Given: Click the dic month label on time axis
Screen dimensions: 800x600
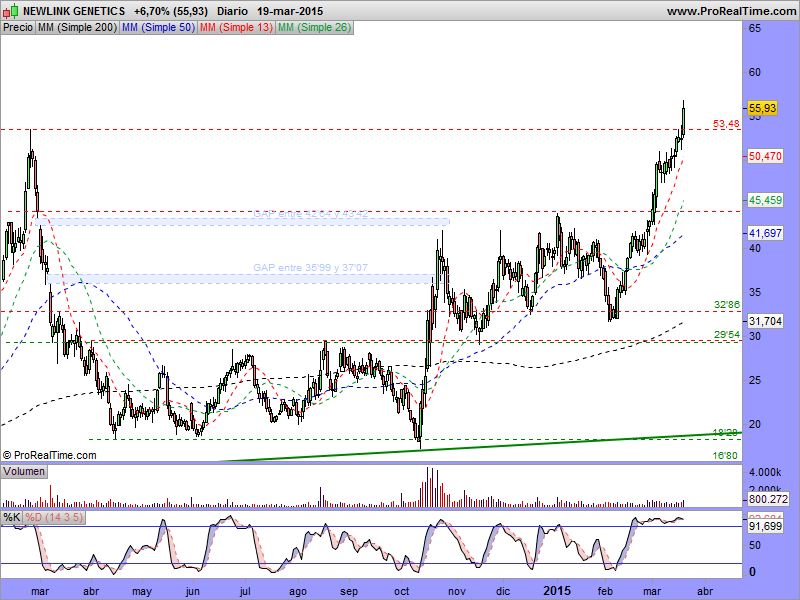Looking at the screenshot, I should click(503, 591).
